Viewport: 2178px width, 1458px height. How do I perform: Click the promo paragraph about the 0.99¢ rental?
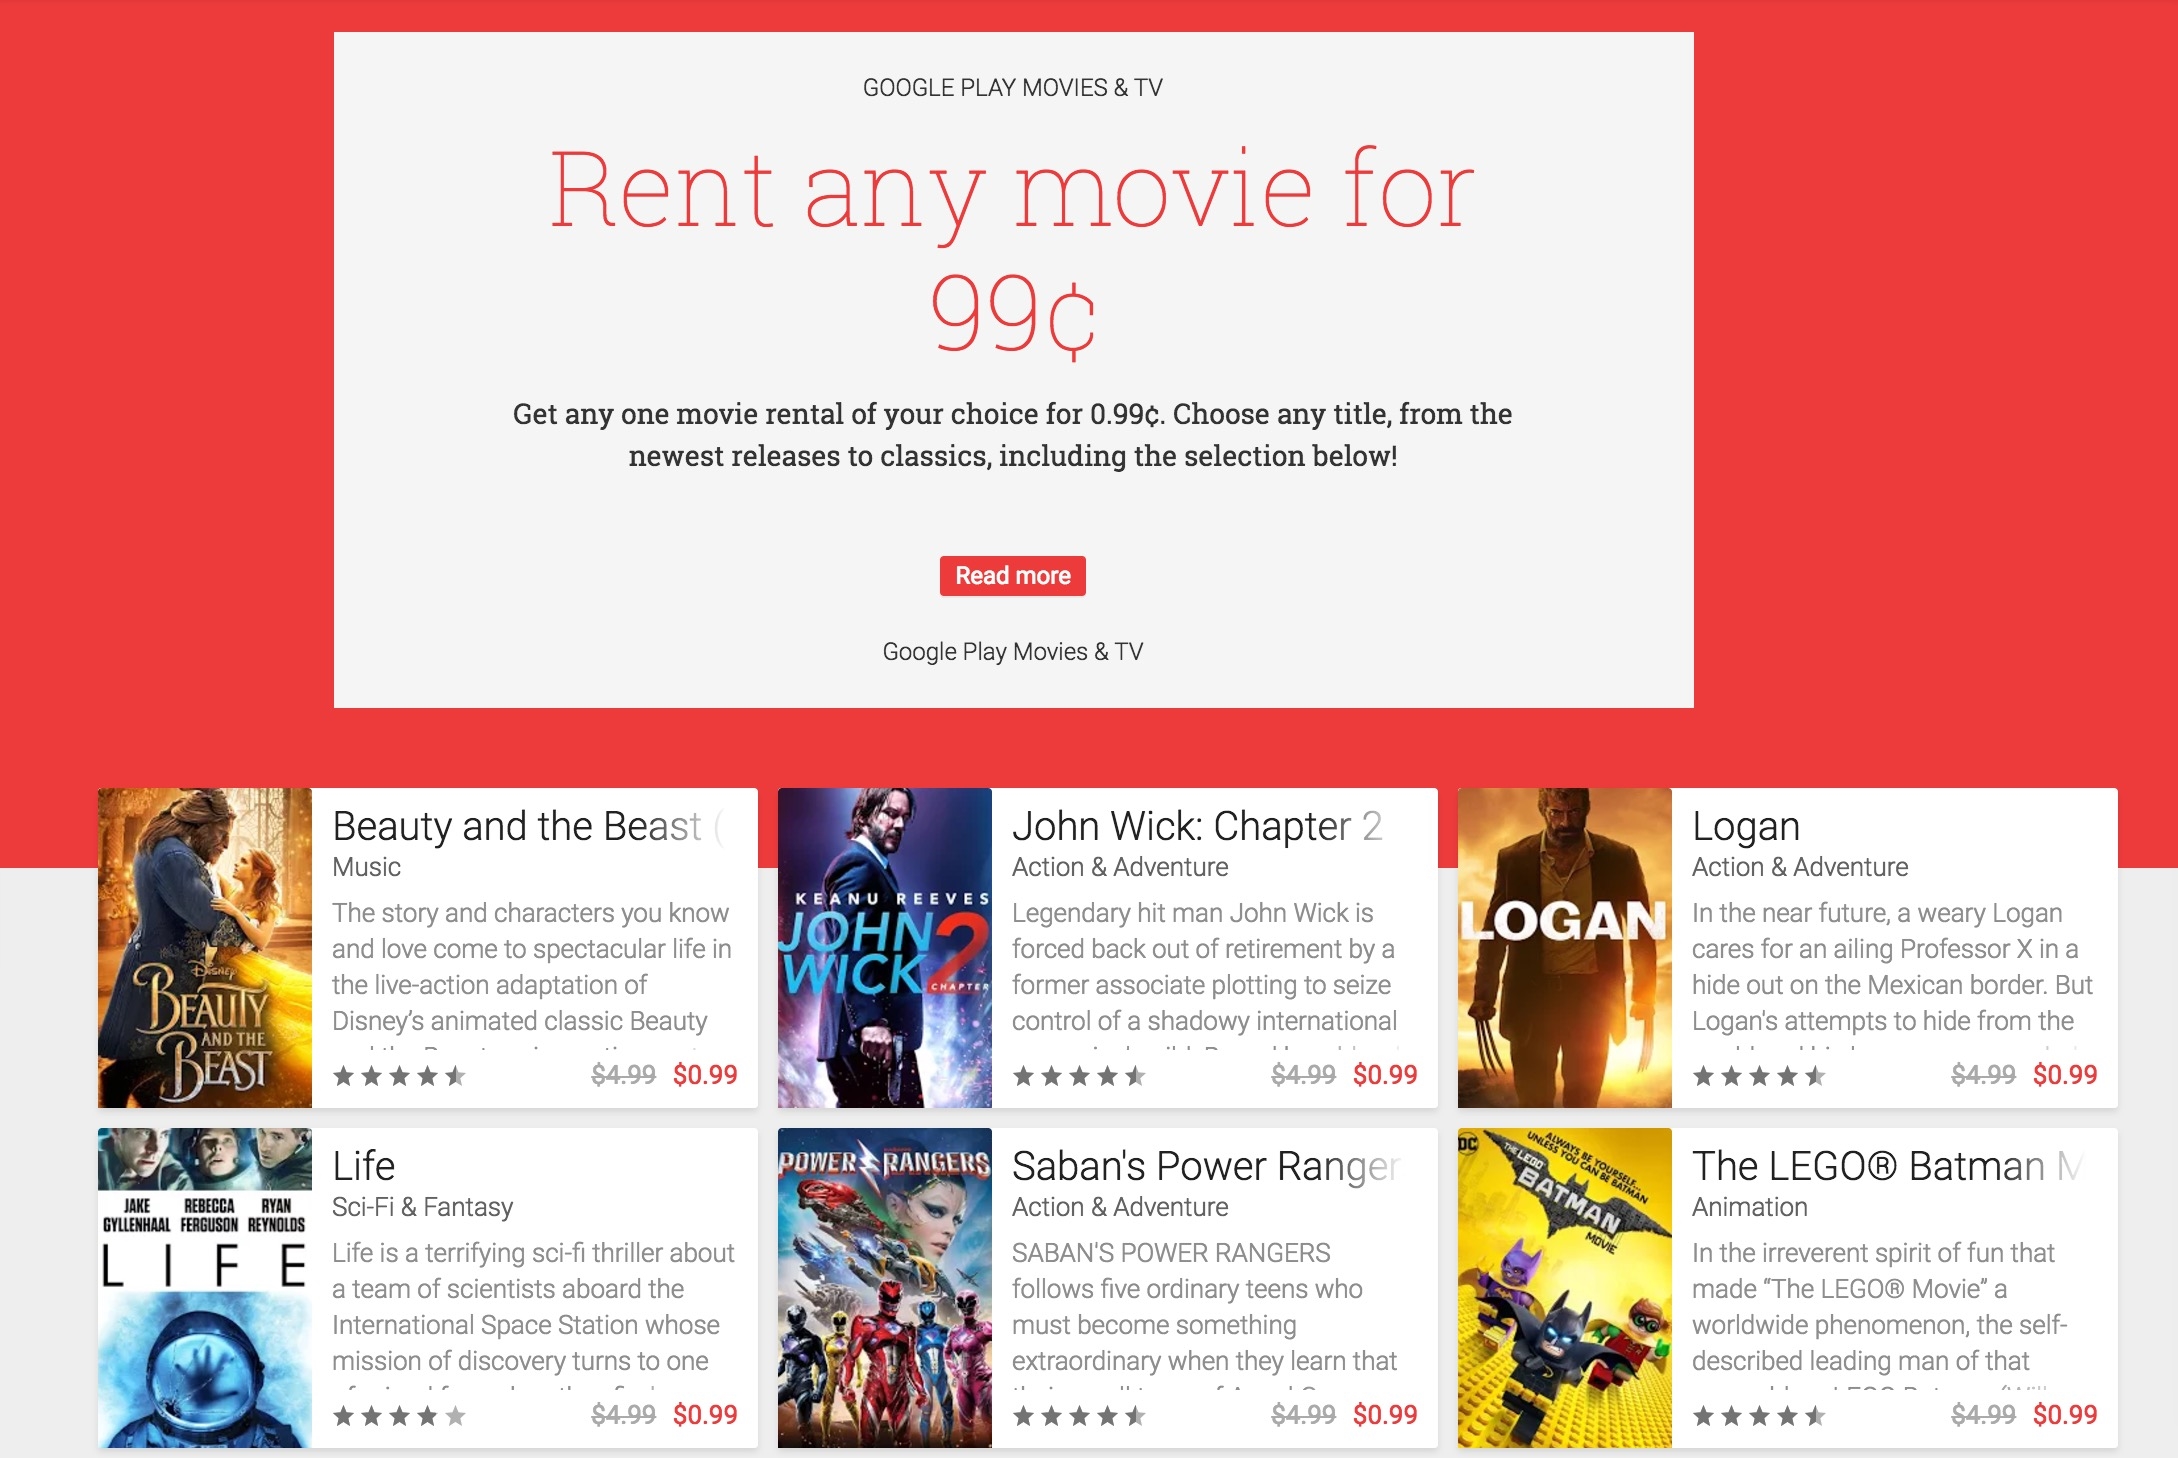click(x=1012, y=435)
